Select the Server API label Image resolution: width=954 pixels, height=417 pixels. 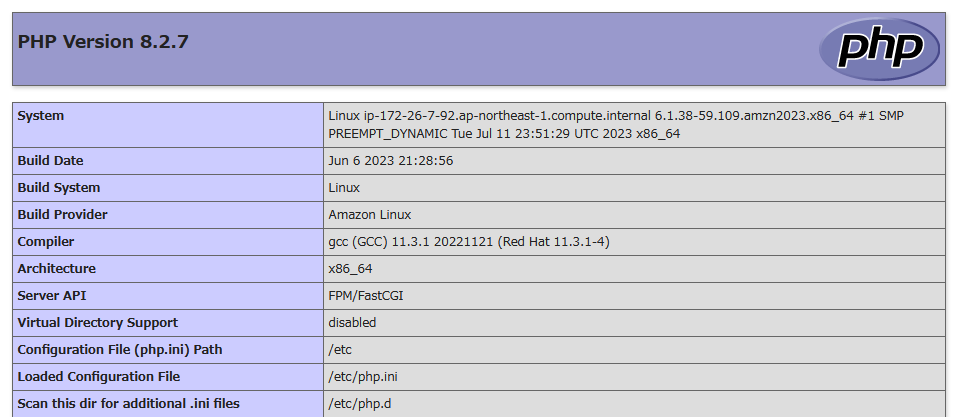coord(52,295)
